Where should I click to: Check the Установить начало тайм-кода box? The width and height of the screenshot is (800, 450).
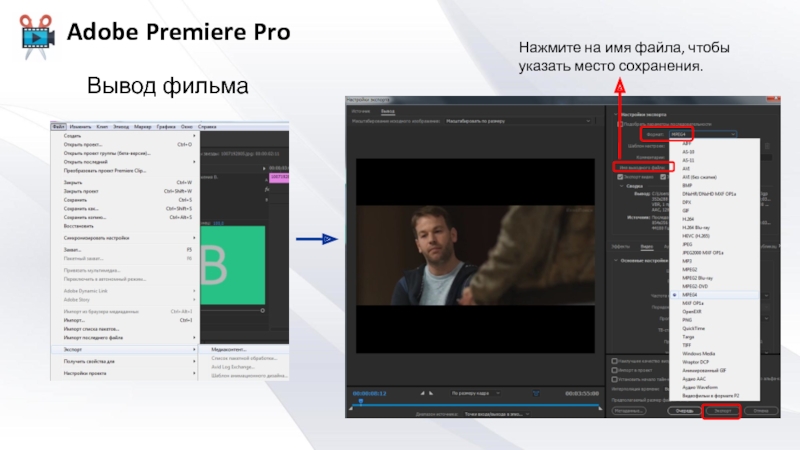click(614, 379)
